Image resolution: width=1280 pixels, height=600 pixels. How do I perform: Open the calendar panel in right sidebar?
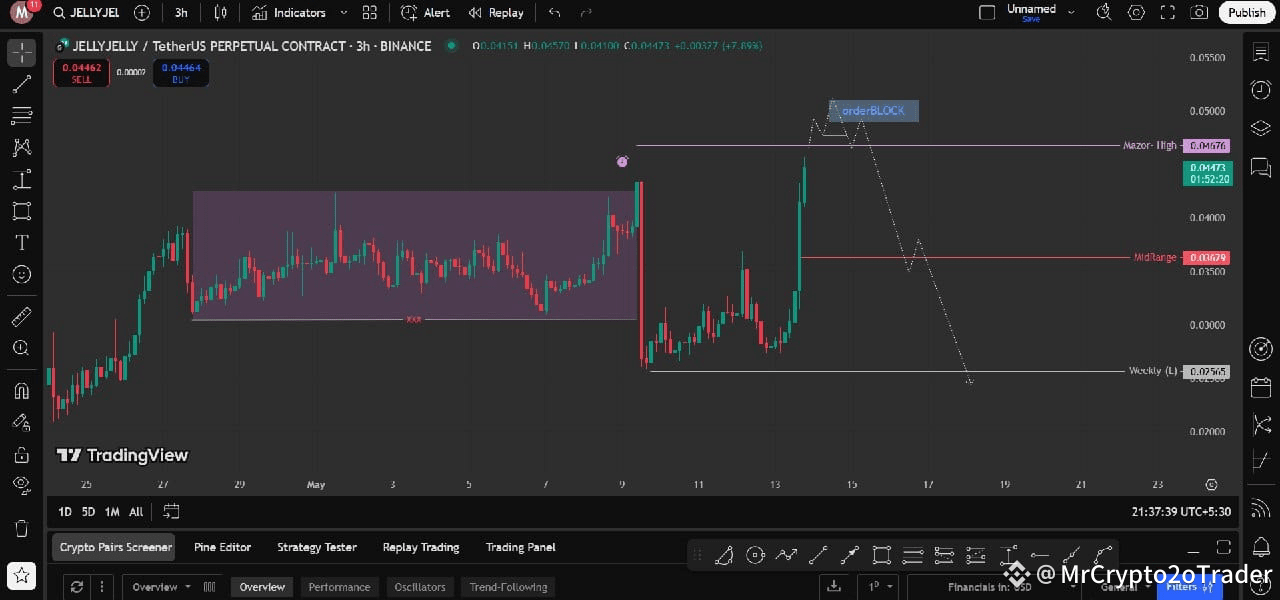pyautogui.click(x=1260, y=387)
